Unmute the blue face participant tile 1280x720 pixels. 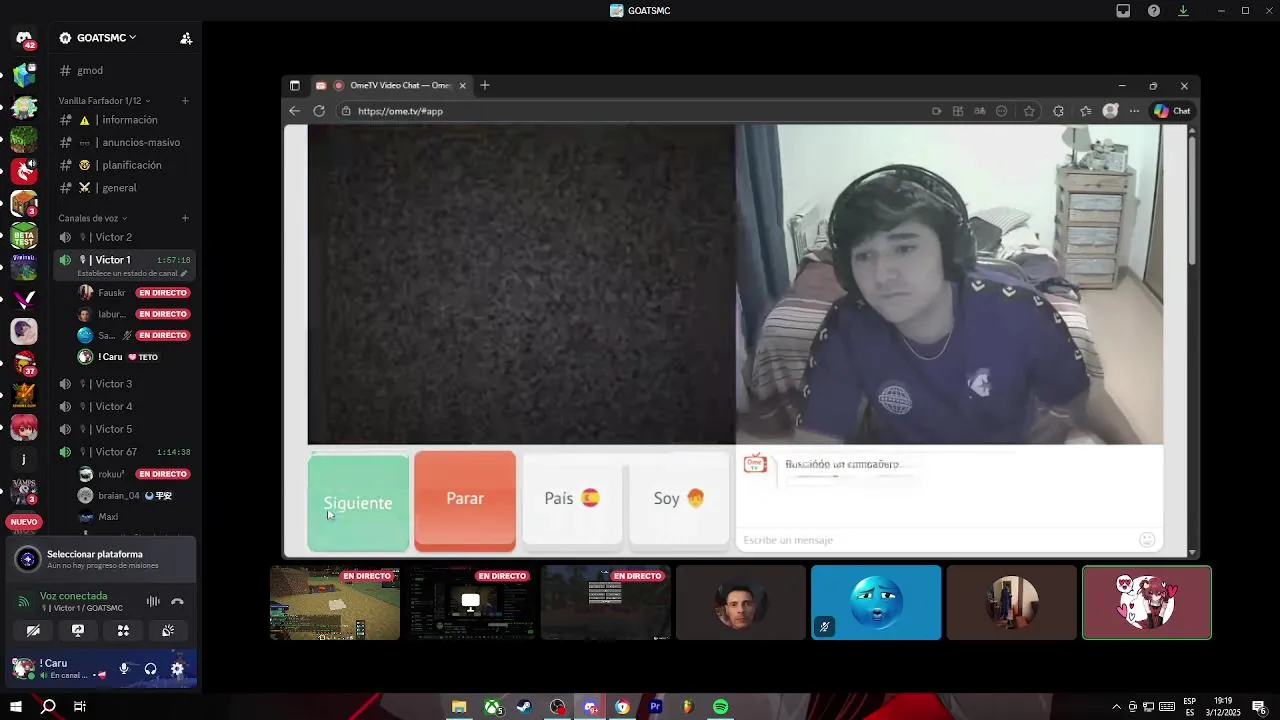(824, 627)
